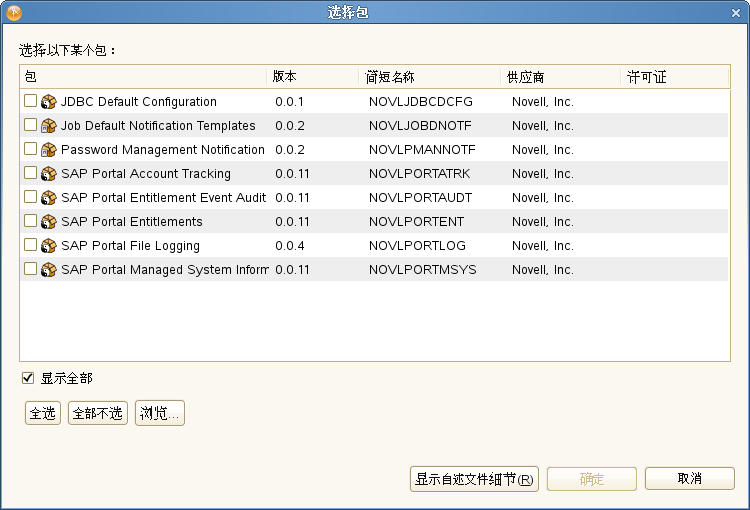Screen dimensions: 750x510
Task: Click the NOVLPORTENT short name cell
Action: tap(416, 222)
